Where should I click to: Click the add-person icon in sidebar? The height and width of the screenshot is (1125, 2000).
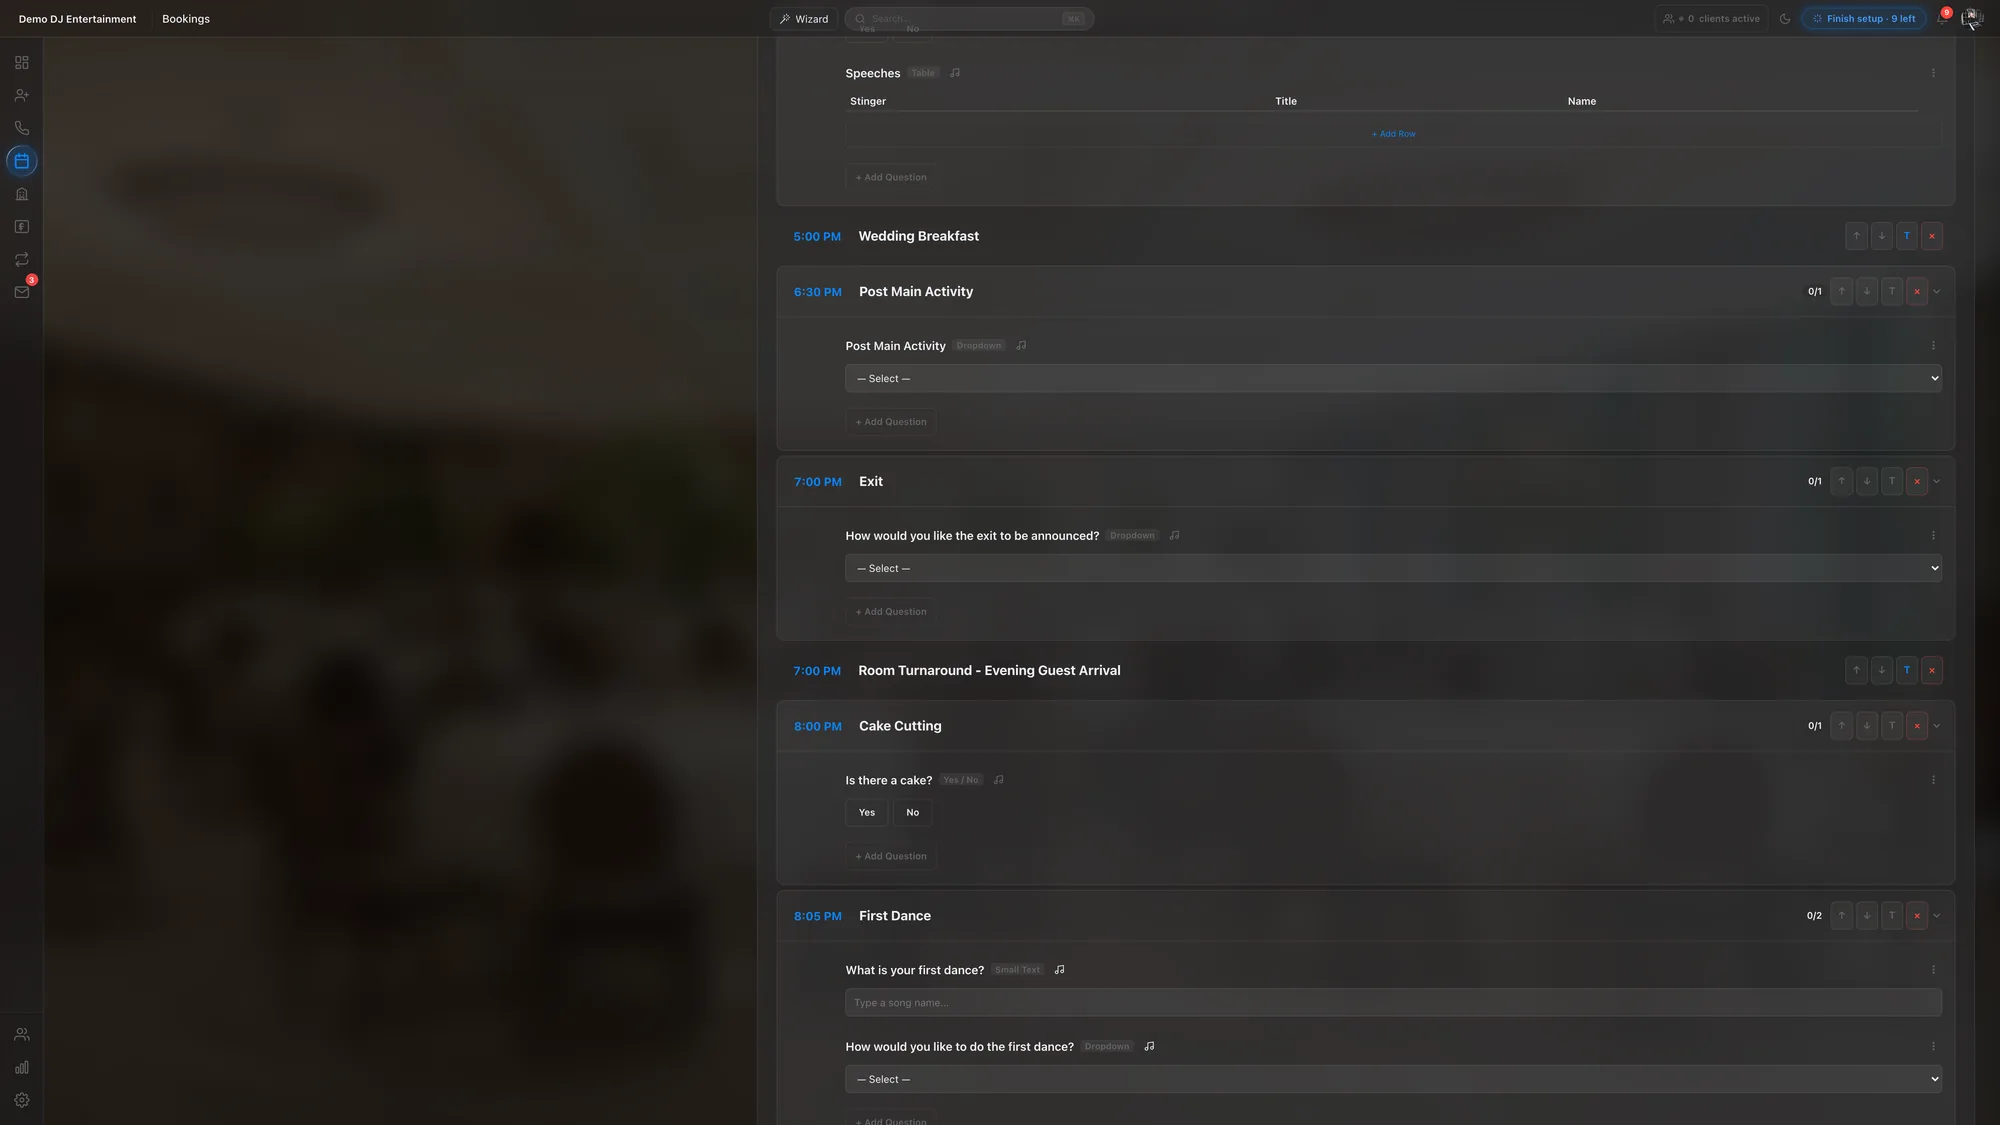pyautogui.click(x=22, y=96)
